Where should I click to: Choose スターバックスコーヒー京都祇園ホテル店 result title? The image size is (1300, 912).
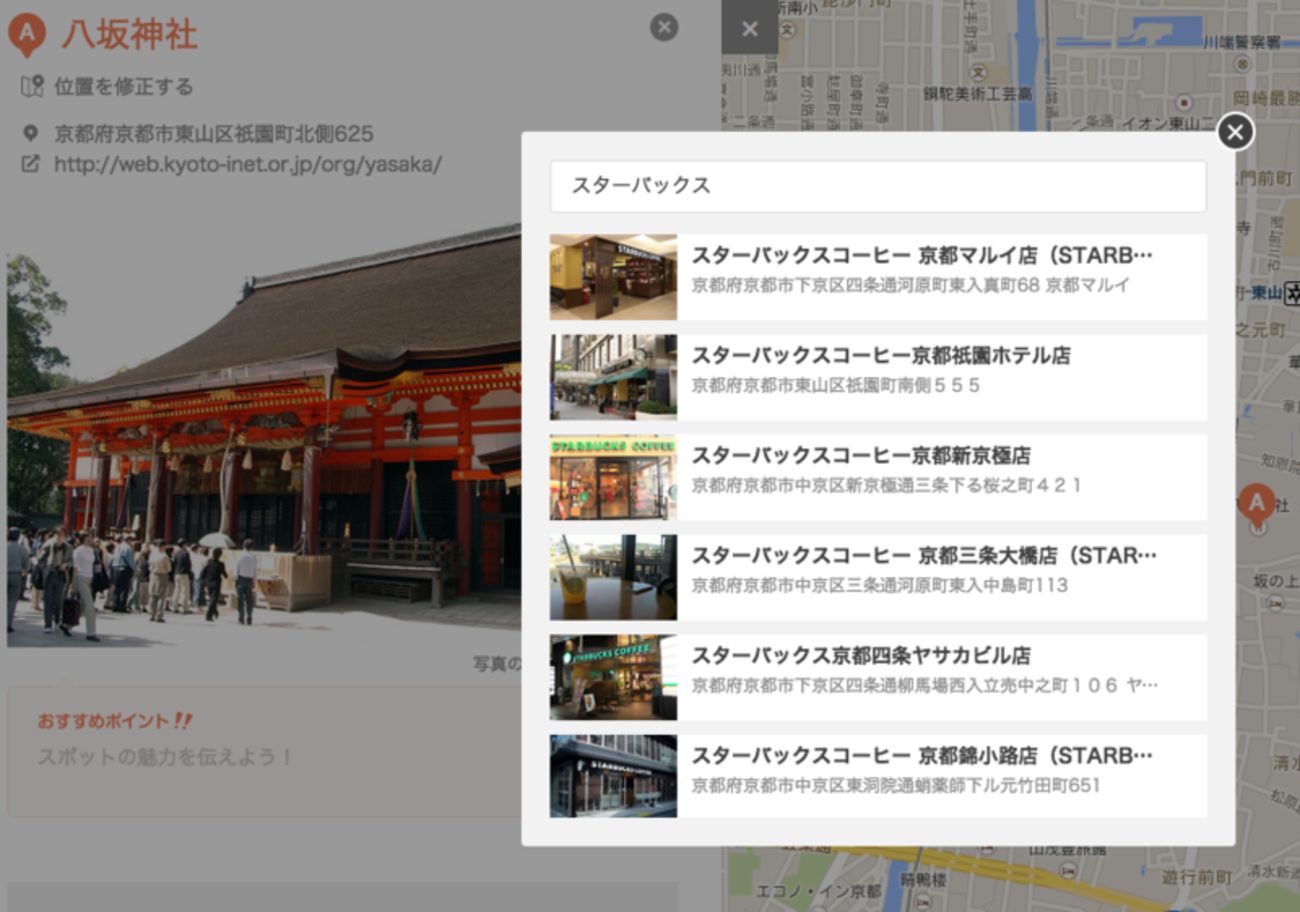(x=881, y=356)
